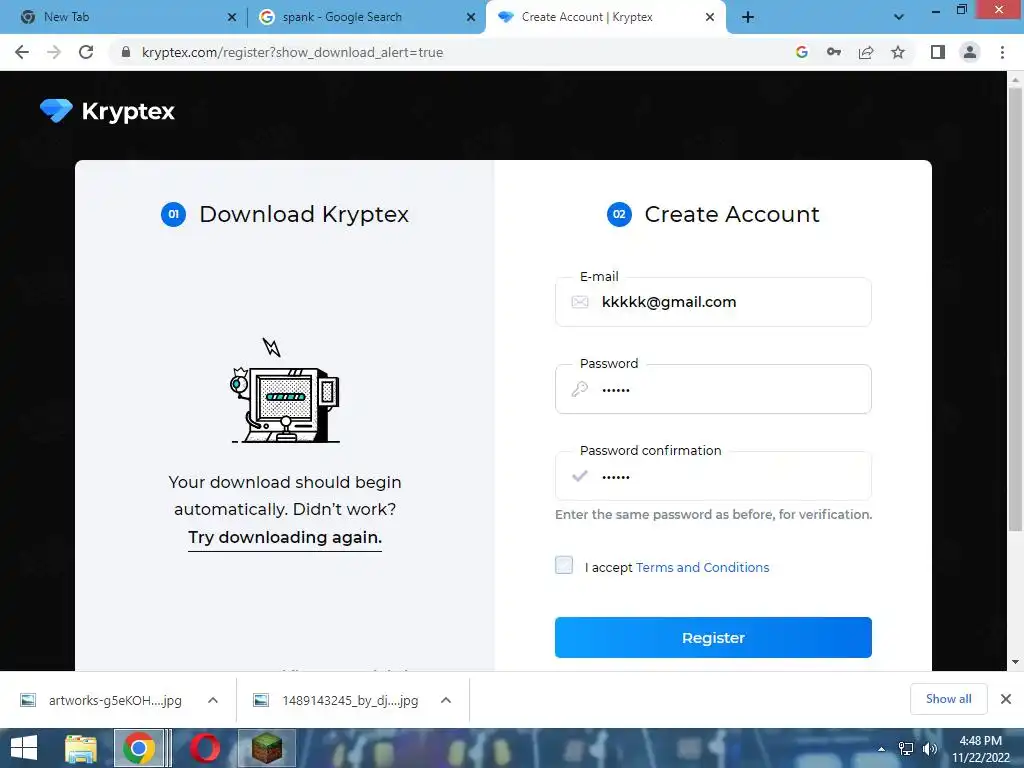Open artworks-g5eKOH jpg download item

(115, 700)
